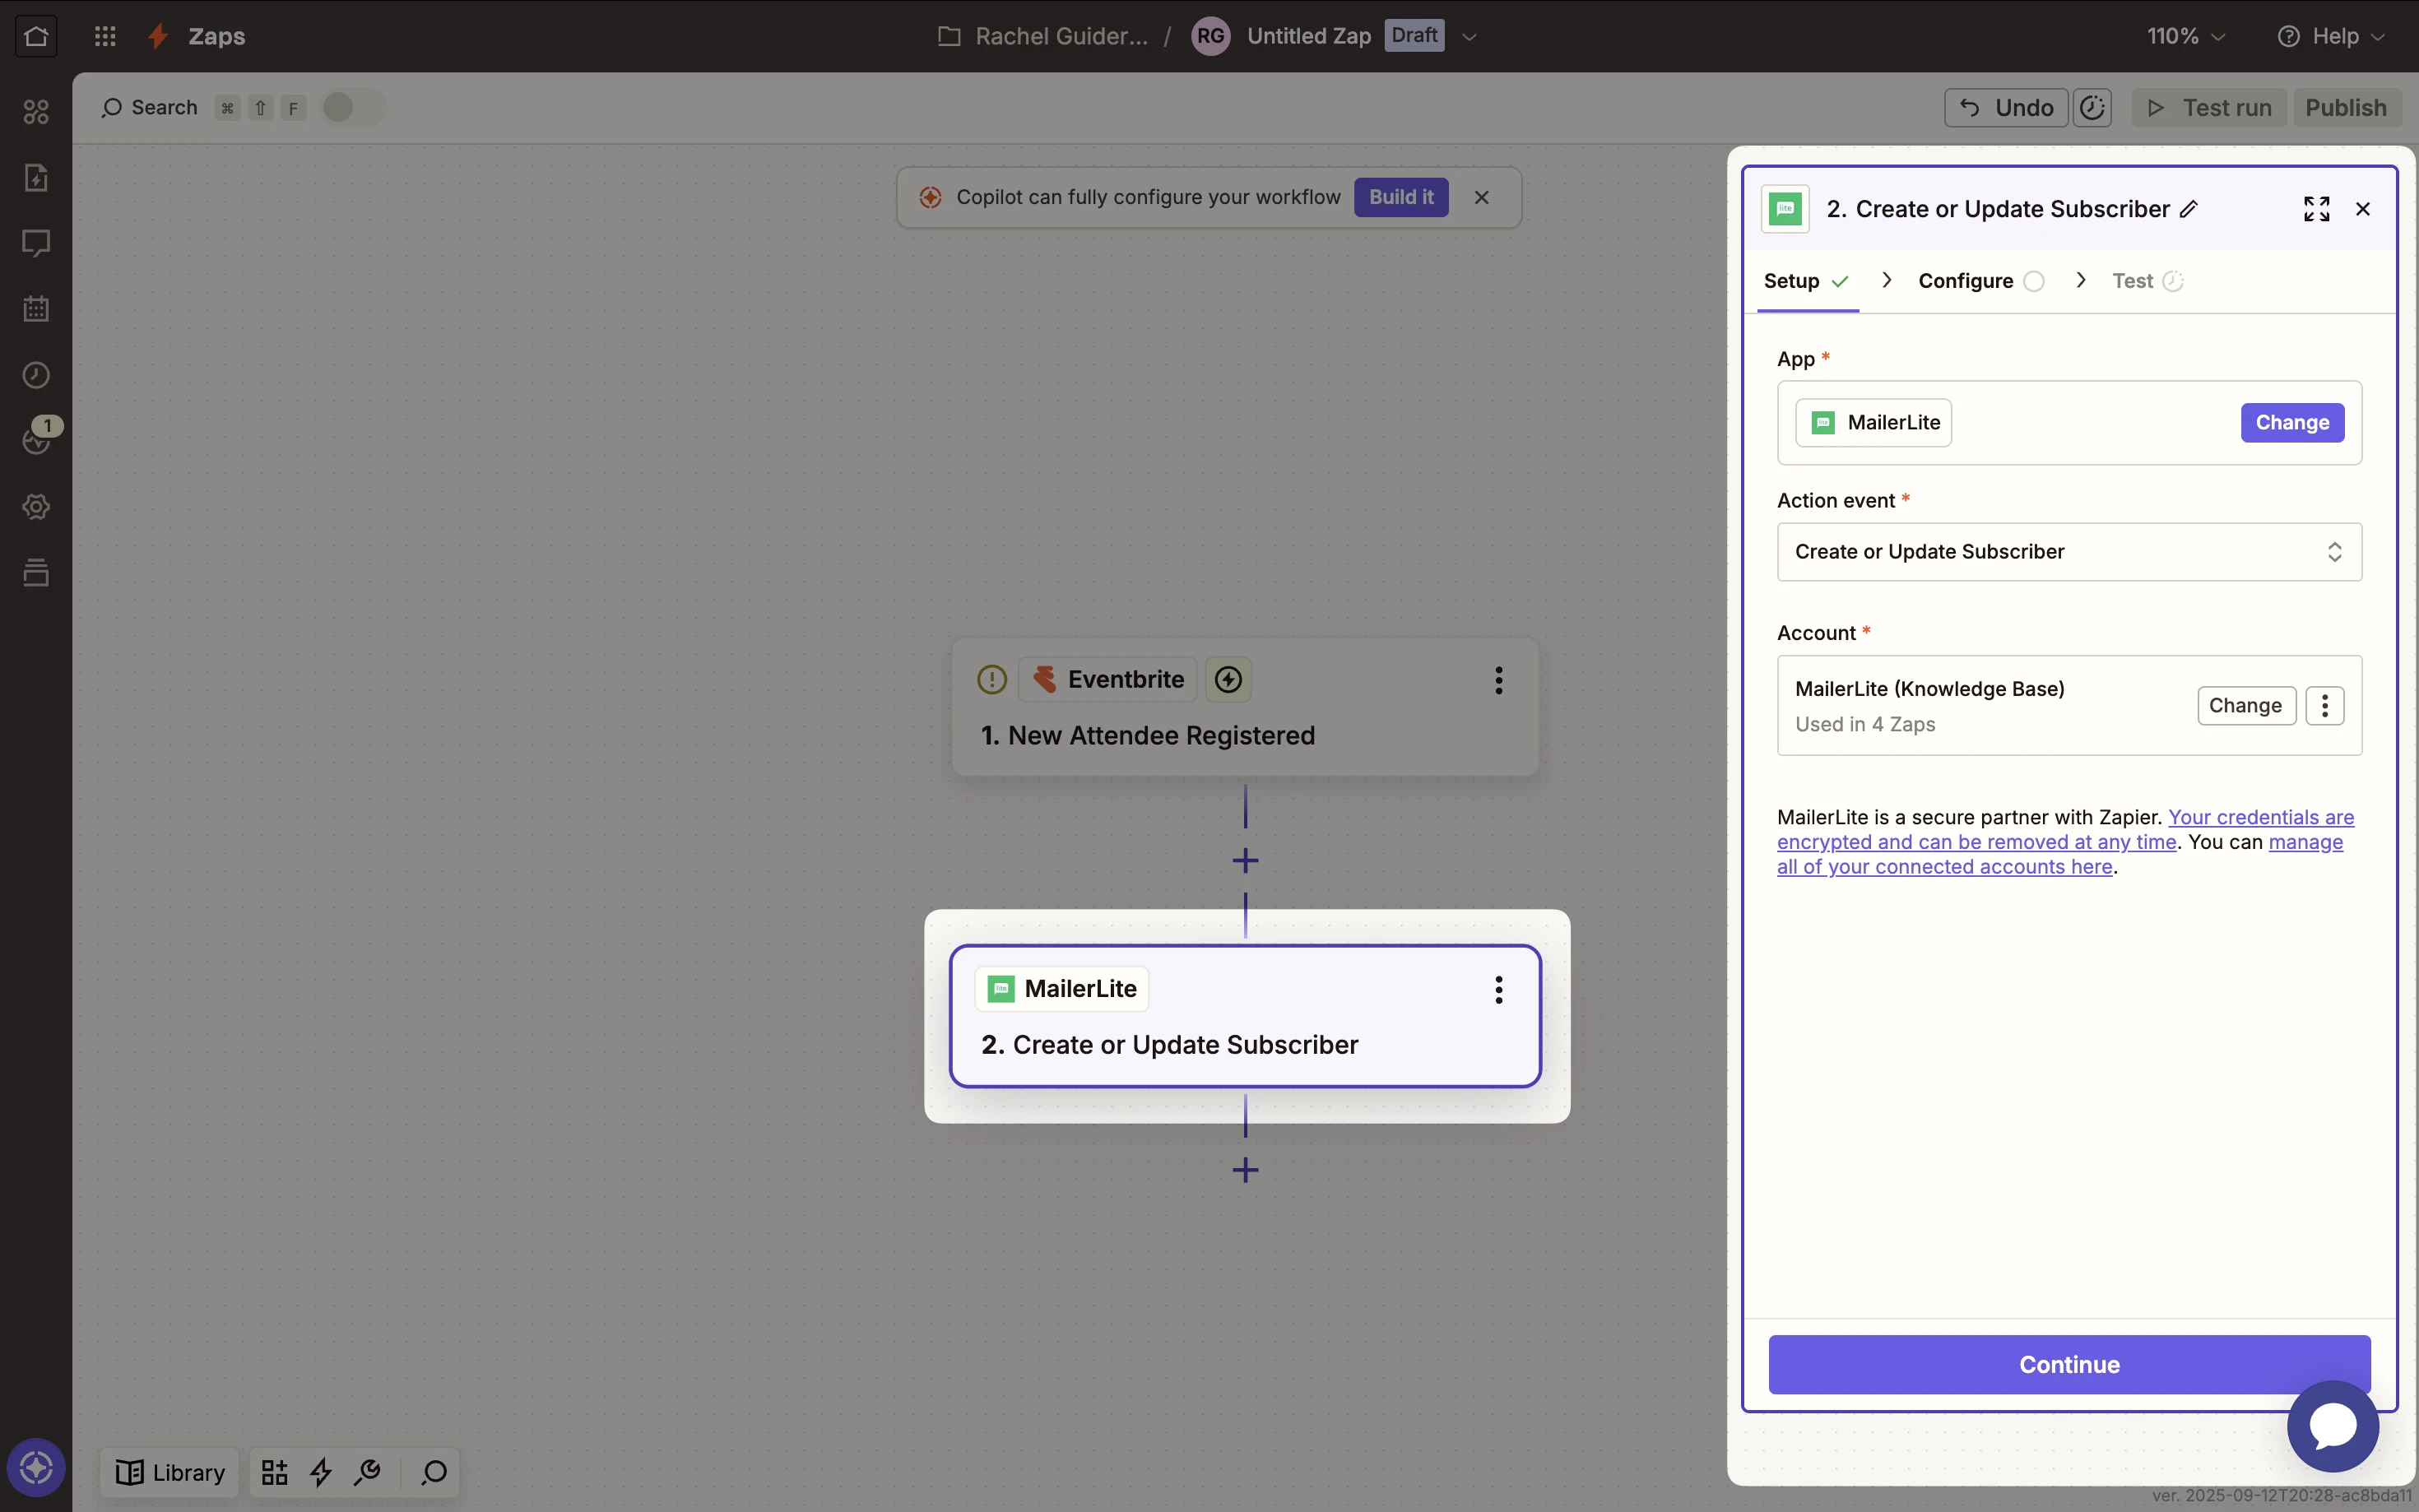Click the Draft status badge
The image size is (2419, 1512).
tap(1414, 35)
